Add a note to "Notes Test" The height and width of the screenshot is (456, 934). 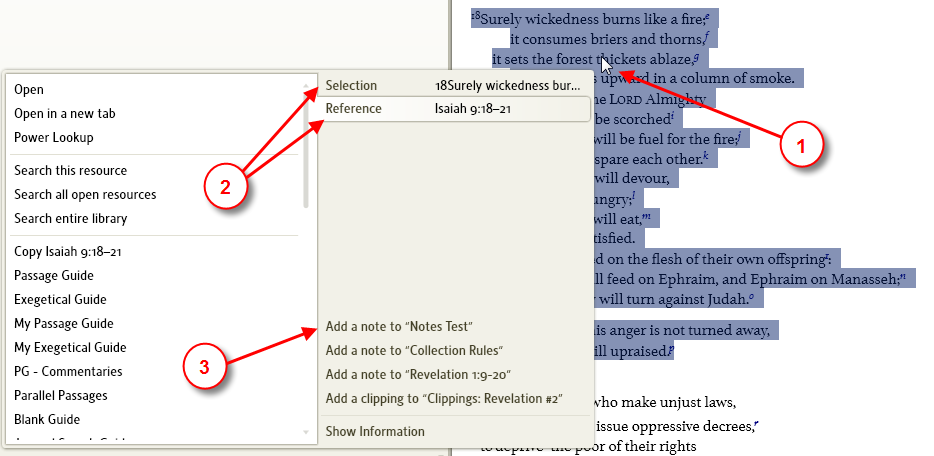coord(398,326)
